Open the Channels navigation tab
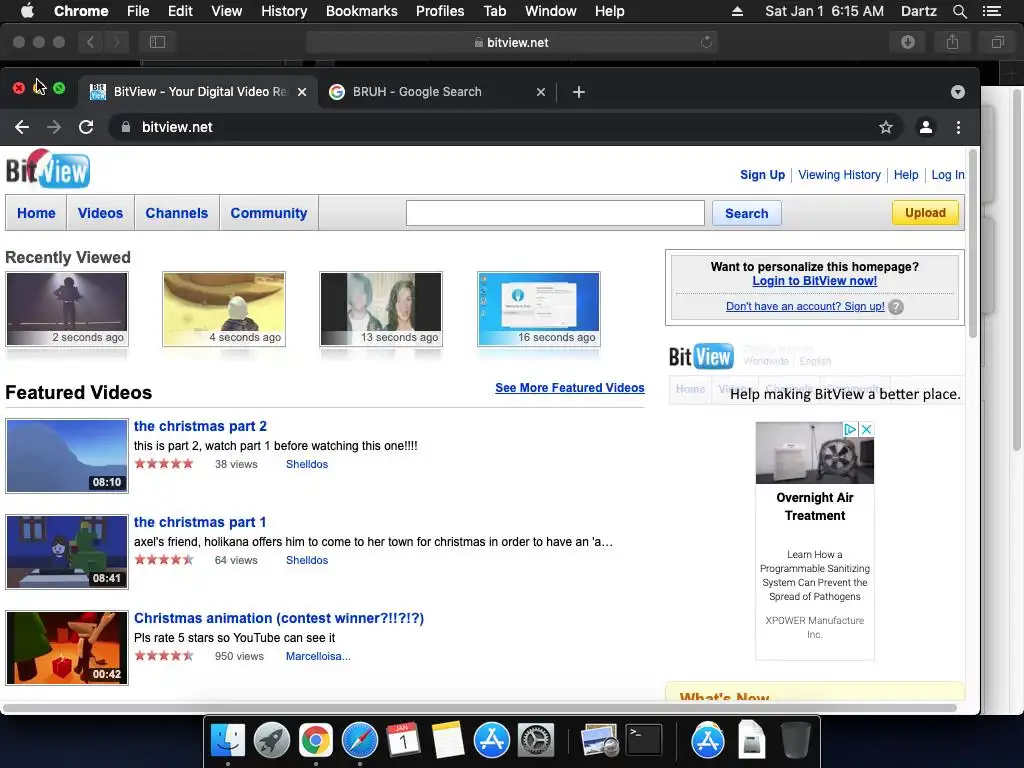 click(x=177, y=213)
